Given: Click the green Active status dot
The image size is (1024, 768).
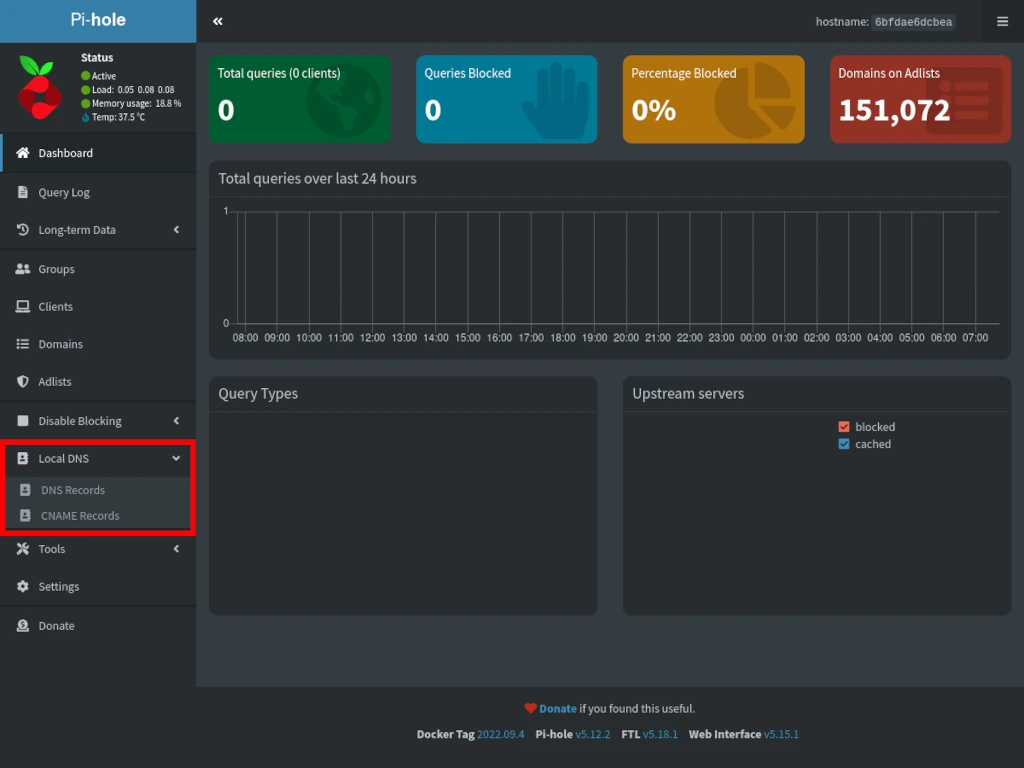Looking at the screenshot, I should [x=86, y=76].
